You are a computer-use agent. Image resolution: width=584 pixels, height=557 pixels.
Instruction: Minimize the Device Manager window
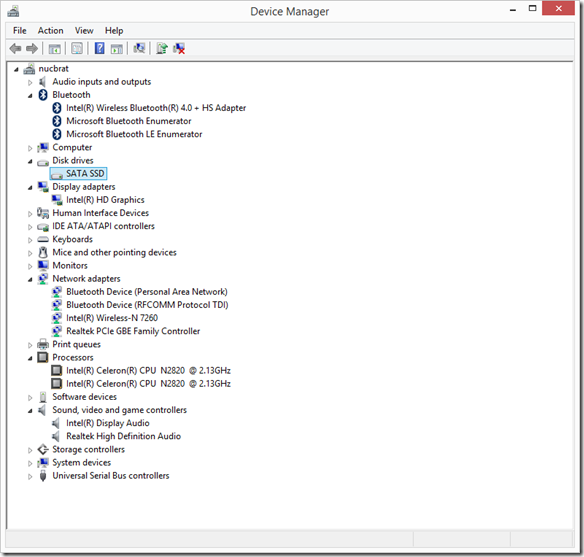(513, 9)
